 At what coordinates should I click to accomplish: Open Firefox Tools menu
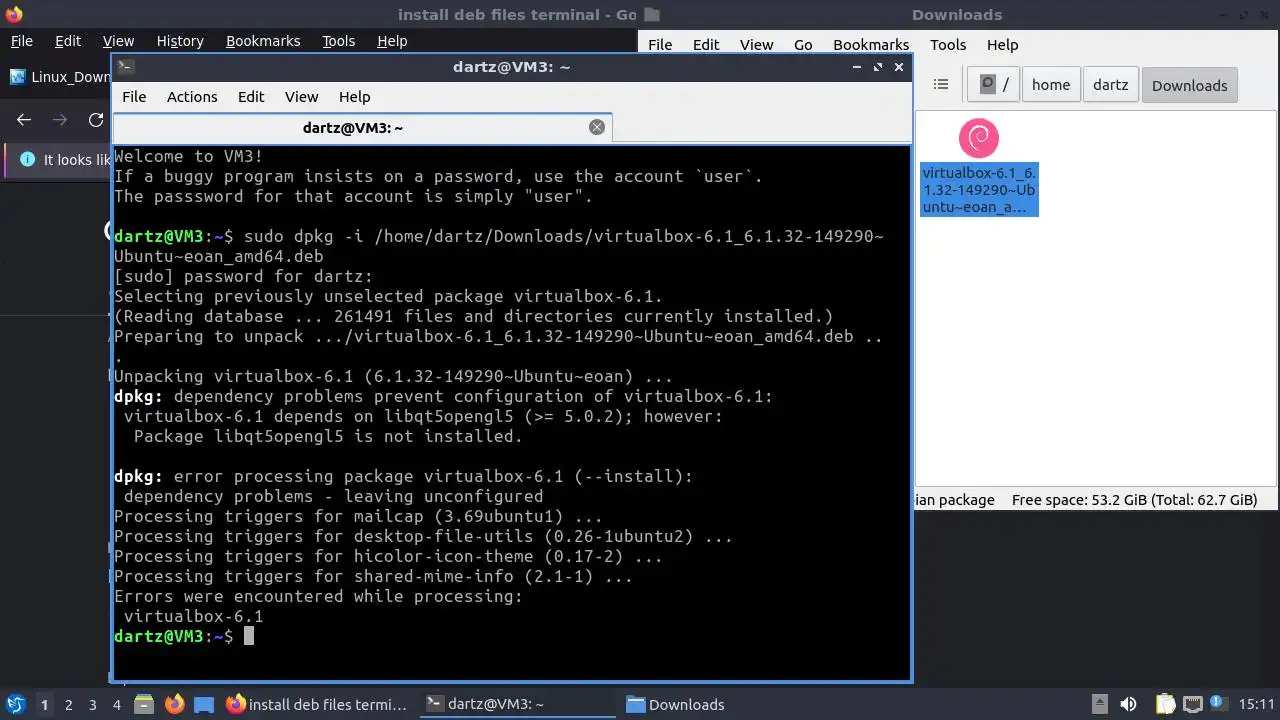338,41
